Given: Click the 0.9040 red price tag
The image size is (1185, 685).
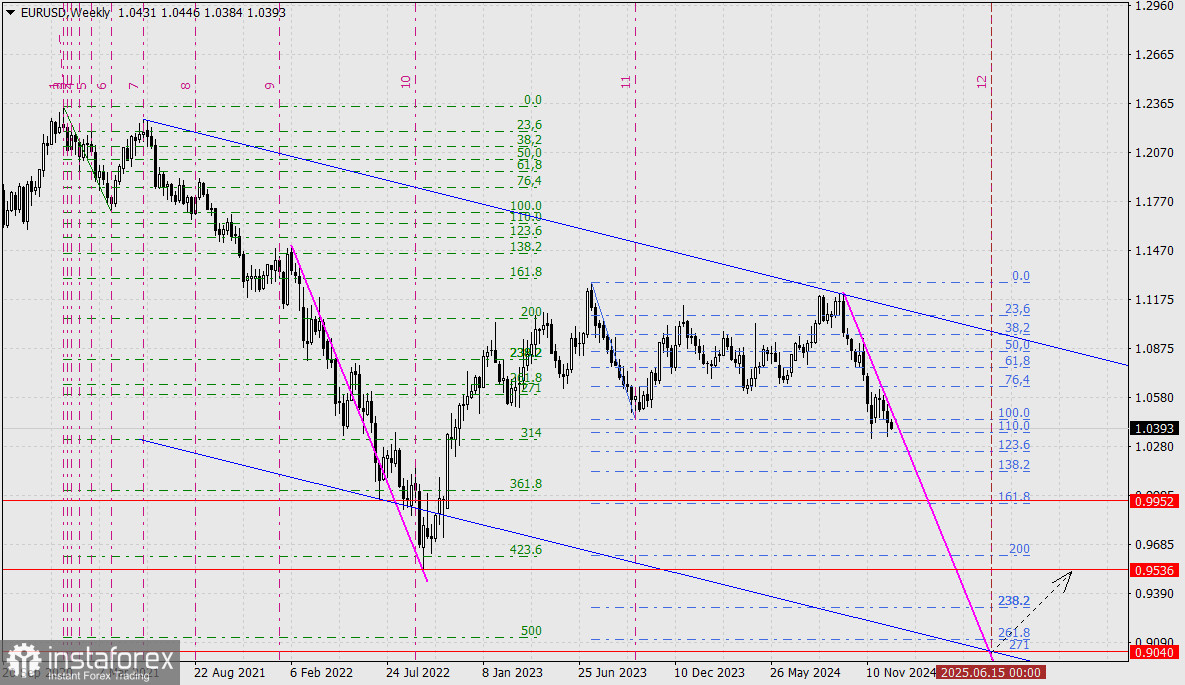Looking at the screenshot, I should pos(1155,652).
